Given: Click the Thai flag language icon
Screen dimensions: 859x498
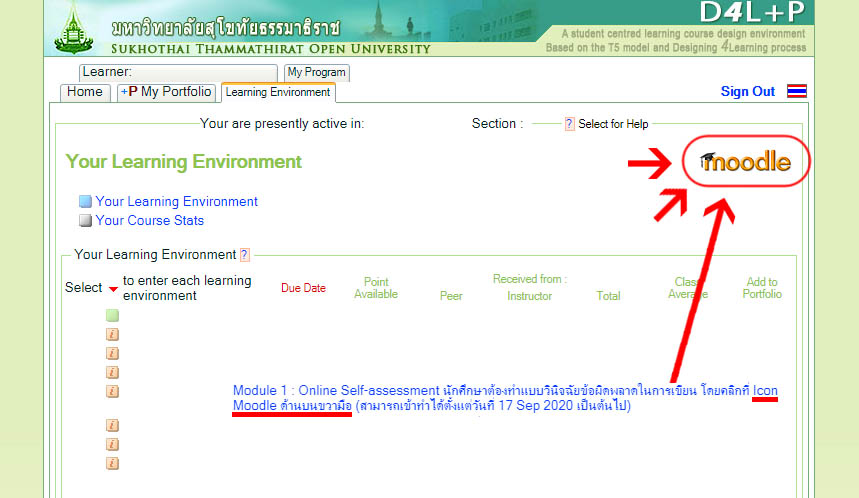Looking at the screenshot, I should [797, 91].
